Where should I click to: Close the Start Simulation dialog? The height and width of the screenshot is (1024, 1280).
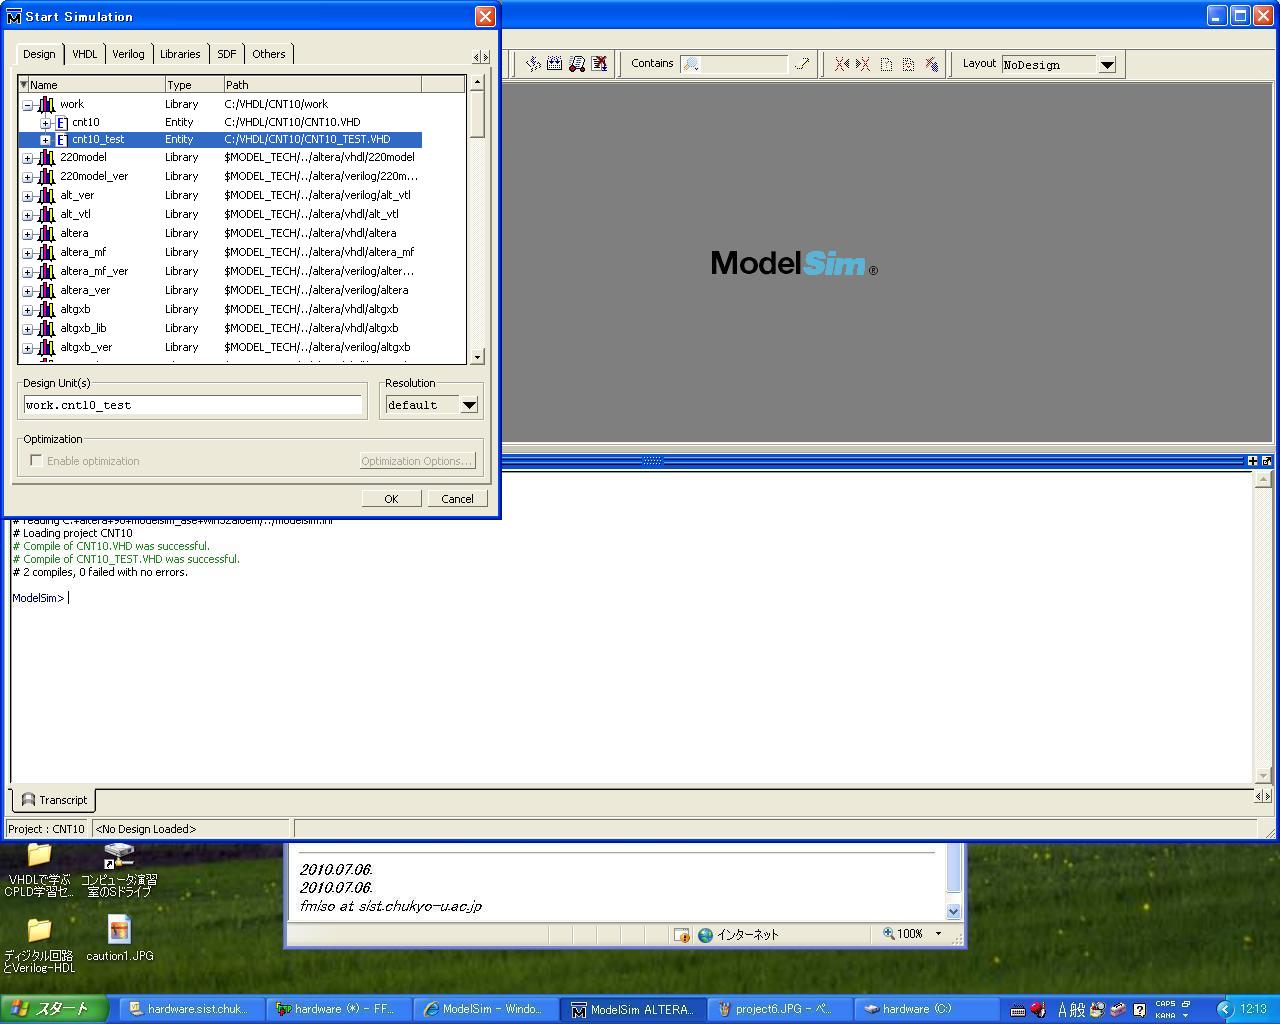point(485,16)
